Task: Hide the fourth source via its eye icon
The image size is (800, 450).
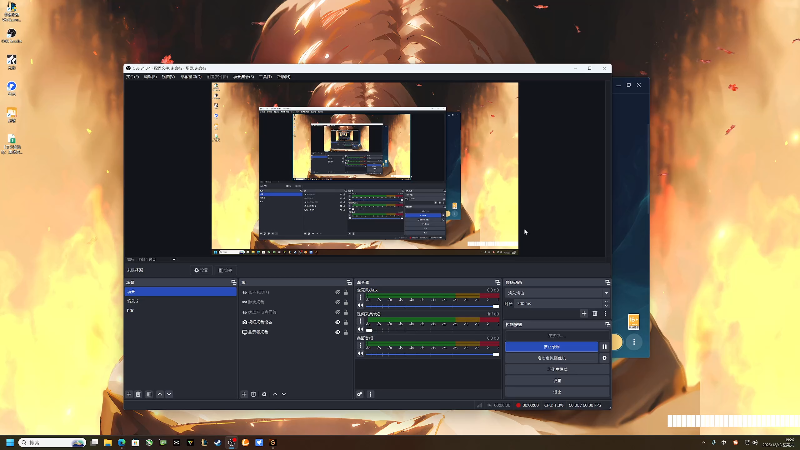Action: [x=337, y=322]
